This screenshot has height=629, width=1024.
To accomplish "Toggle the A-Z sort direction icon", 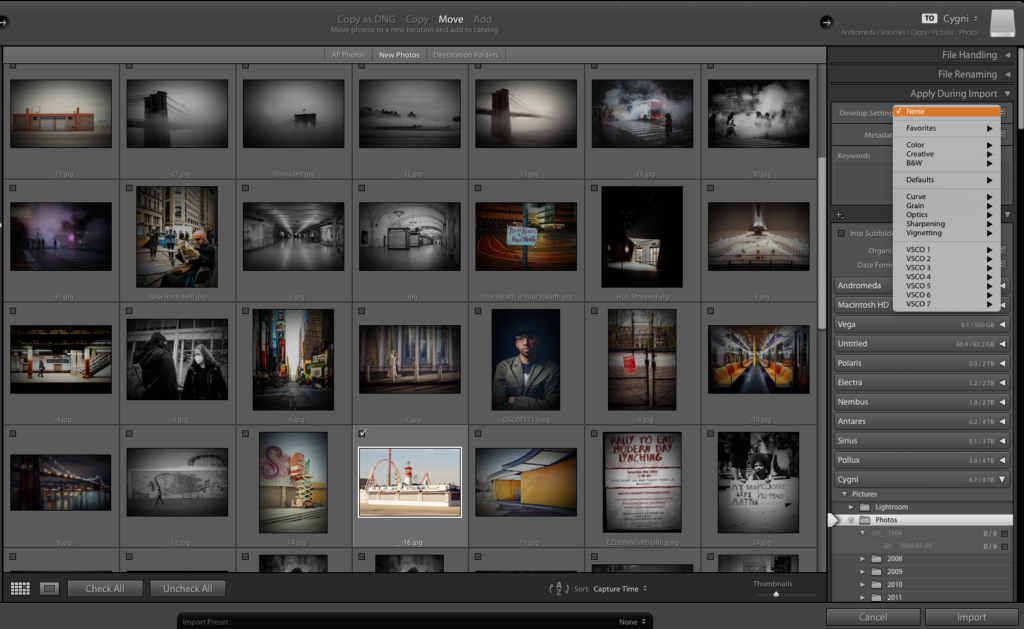I will [x=558, y=589].
